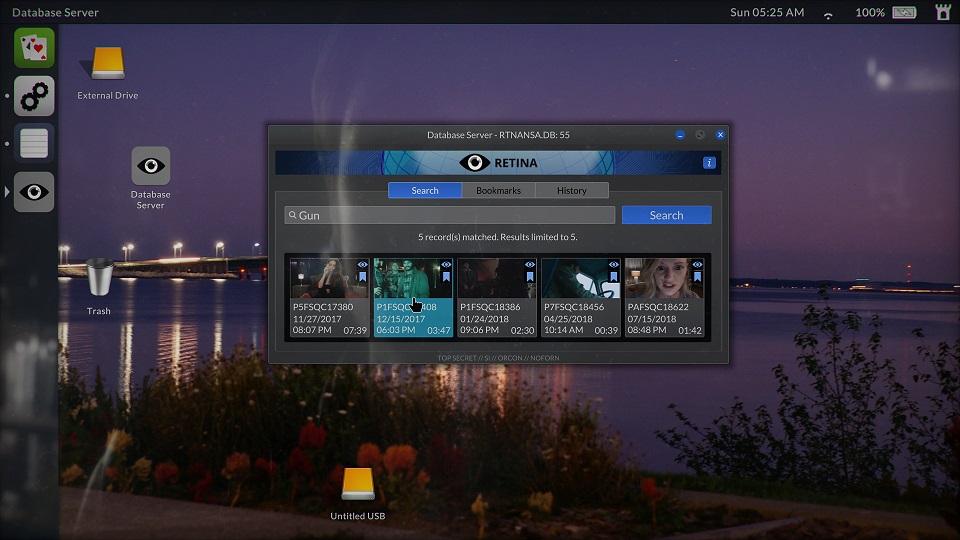The width and height of the screenshot is (960, 540).
Task: Click the Database Server desktop shortcut
Action: 151,167
